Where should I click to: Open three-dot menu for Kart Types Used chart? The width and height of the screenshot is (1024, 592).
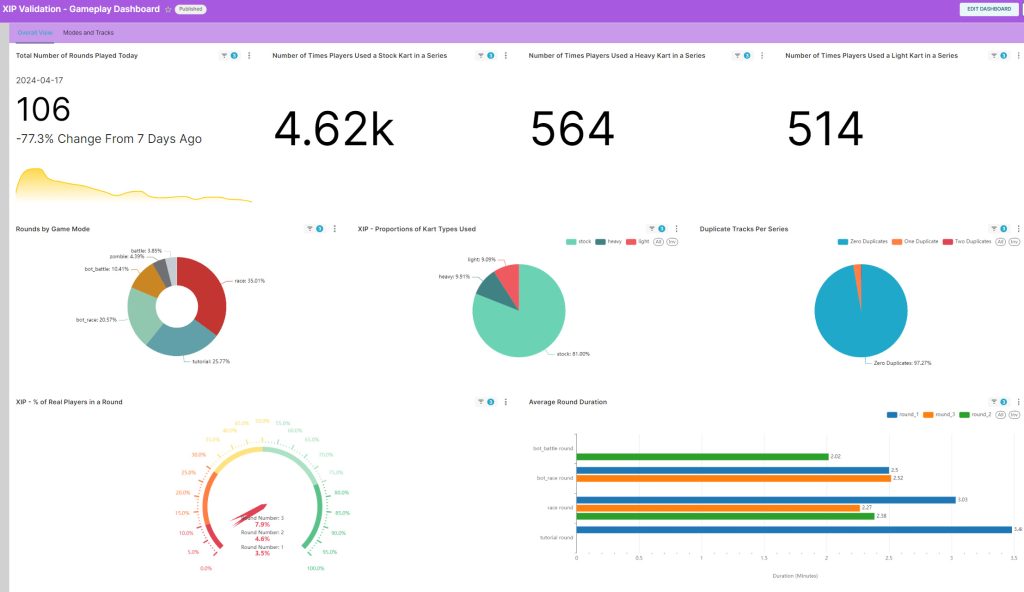click(676, 229)
